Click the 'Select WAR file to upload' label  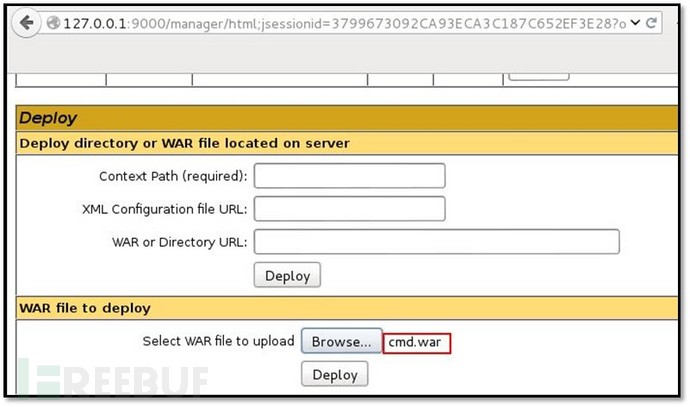click(x=218, y=341)
